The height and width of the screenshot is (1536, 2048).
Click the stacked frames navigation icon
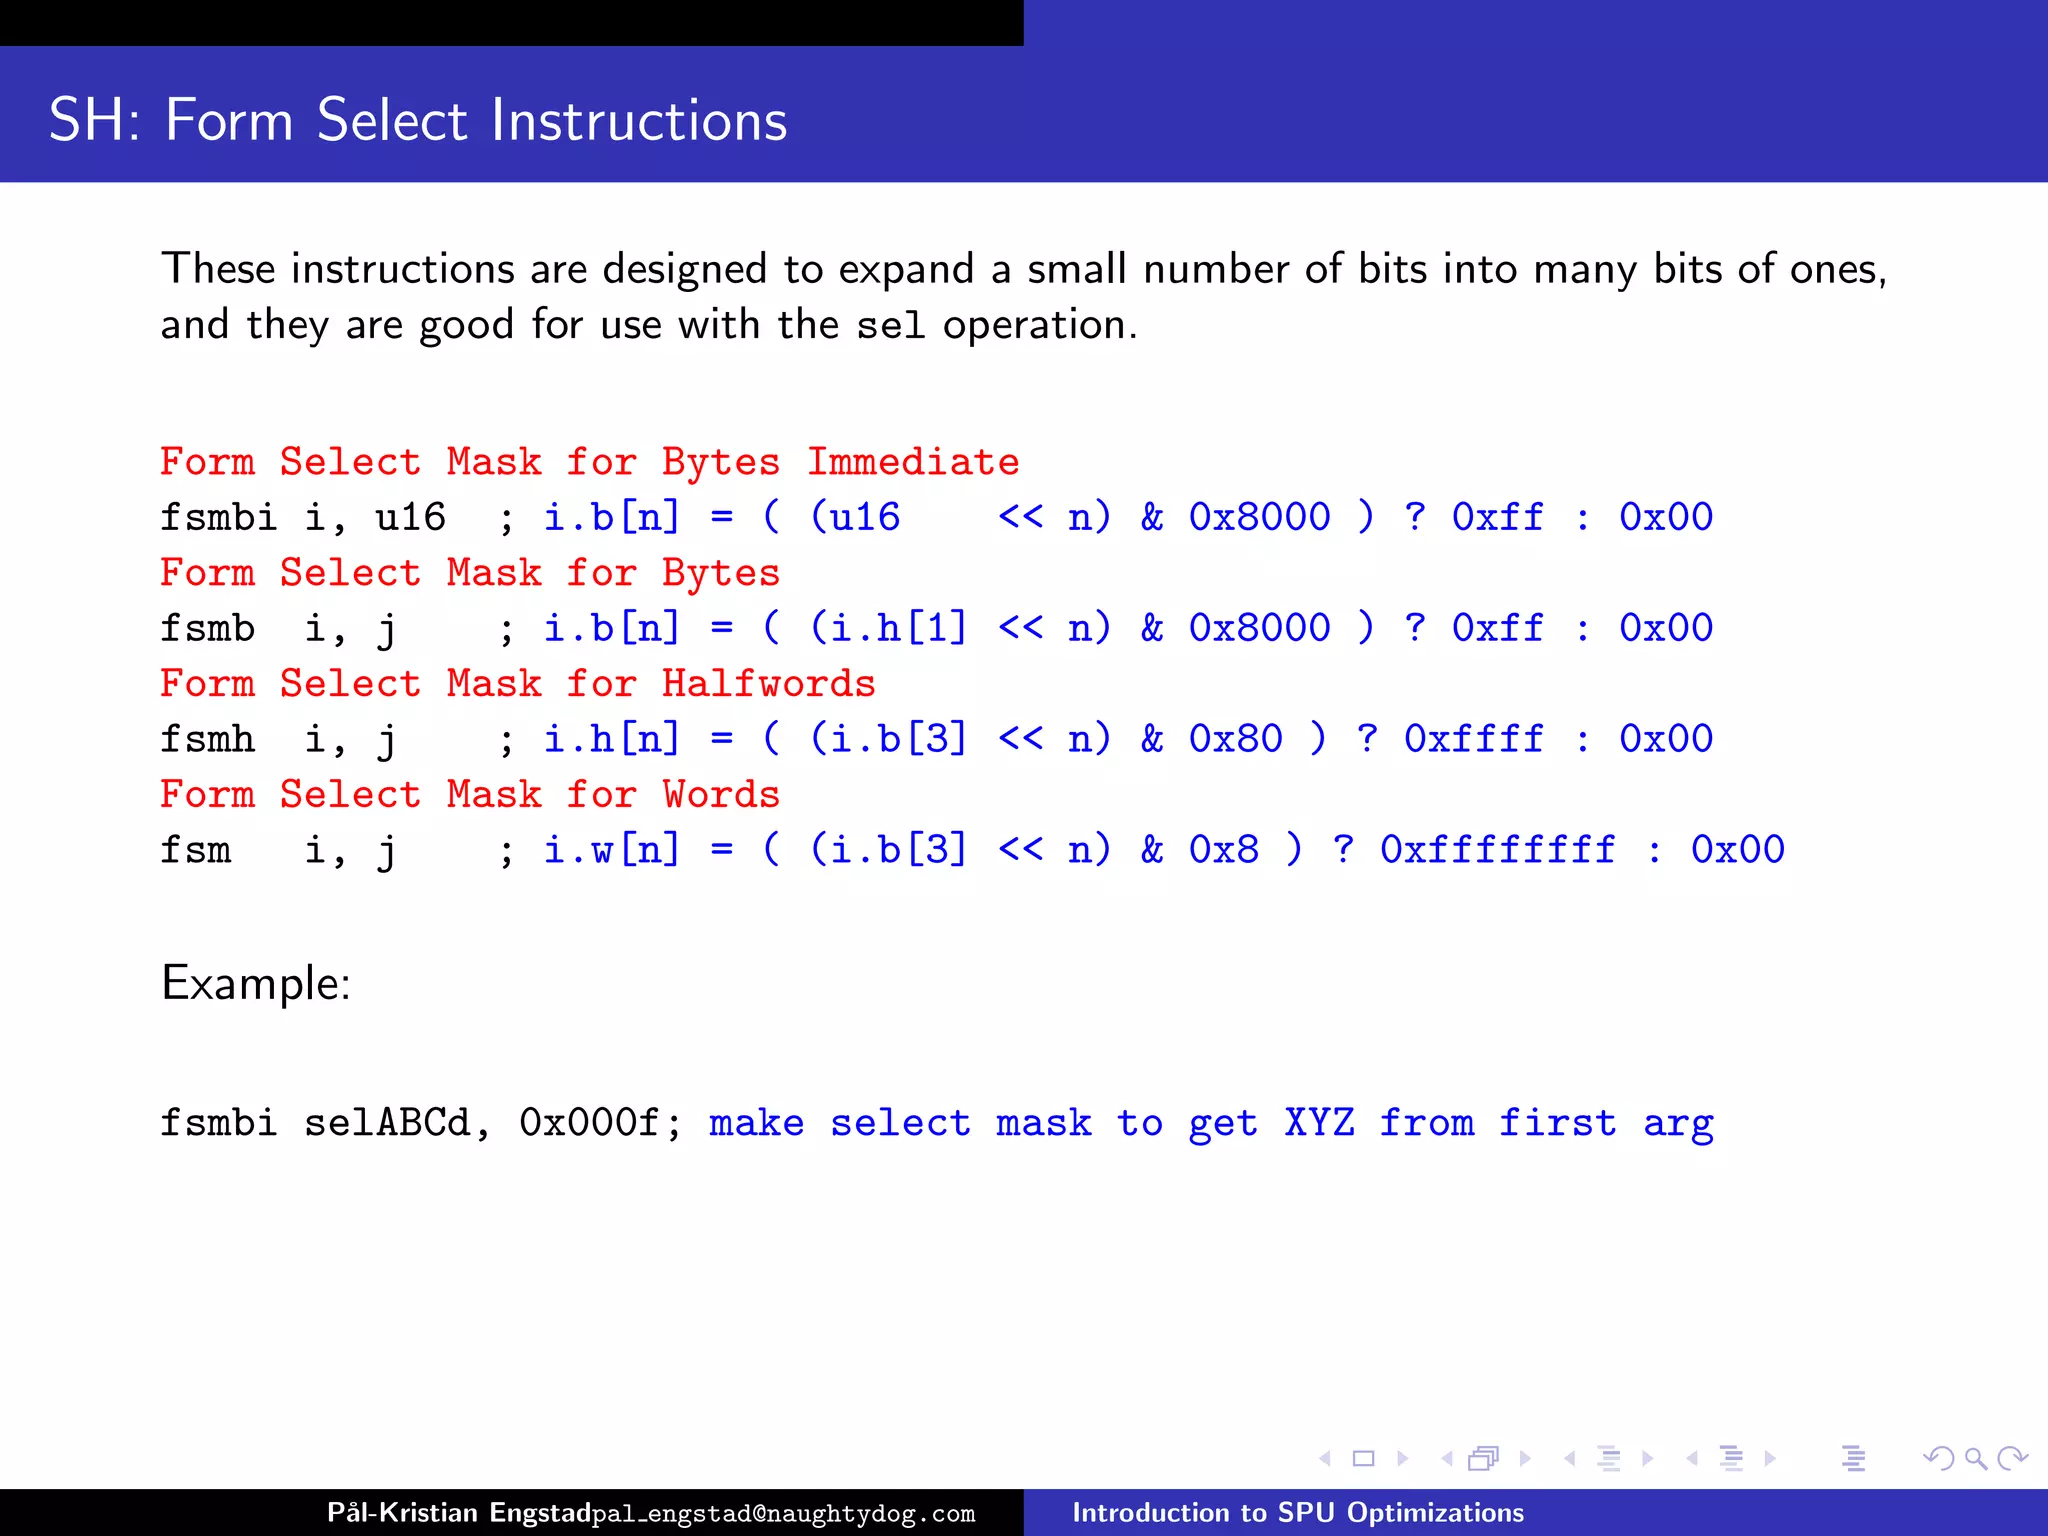pyautogui.click(x=1484, y=1459)
